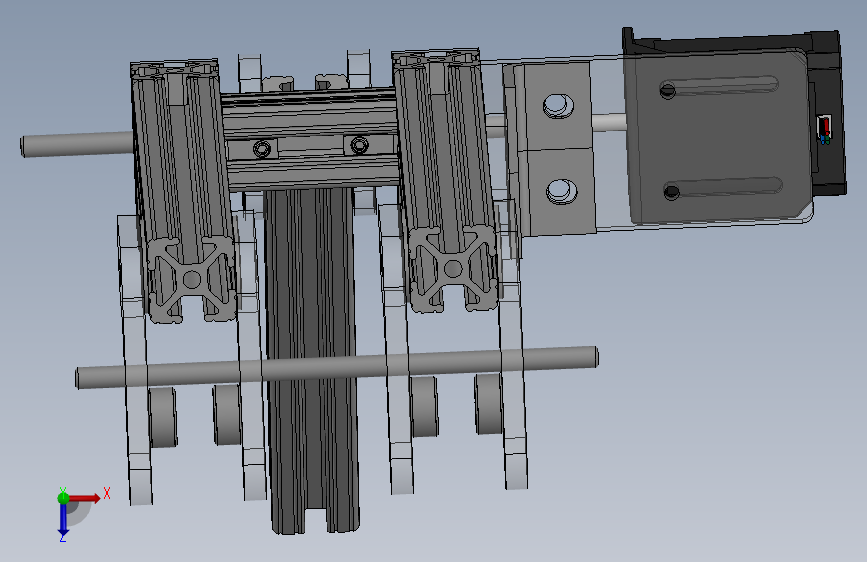
Task: Select the leftmost roller wheel below the rod
Action: [163, 417]
